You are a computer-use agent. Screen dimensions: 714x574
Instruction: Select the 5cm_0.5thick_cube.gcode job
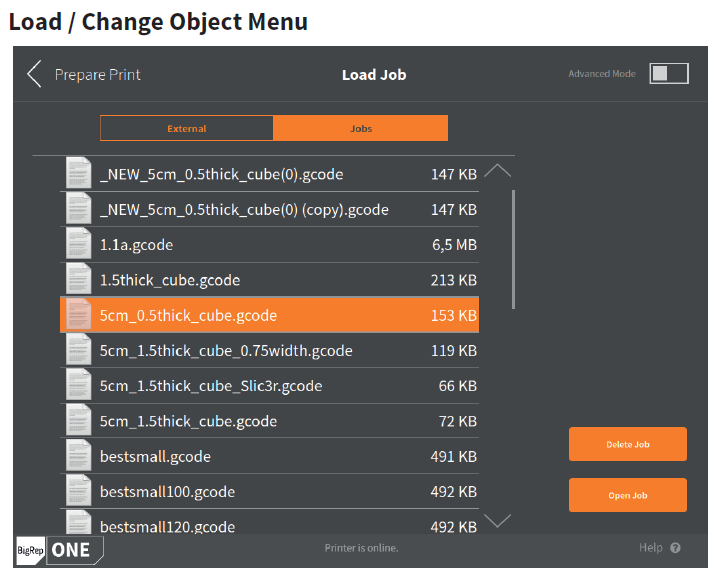click(270, 315)
